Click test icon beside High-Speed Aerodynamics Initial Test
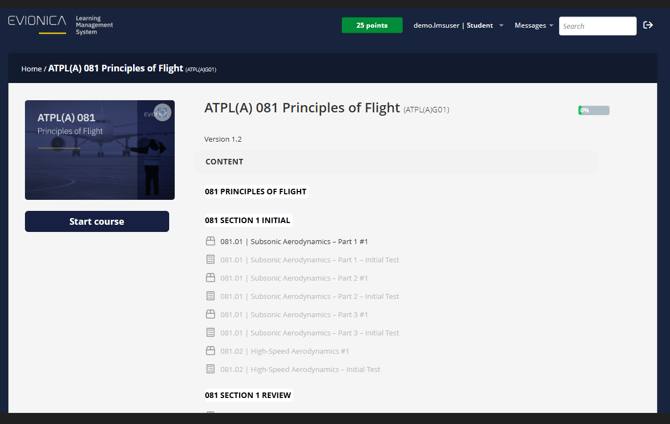 coord(210,369)
